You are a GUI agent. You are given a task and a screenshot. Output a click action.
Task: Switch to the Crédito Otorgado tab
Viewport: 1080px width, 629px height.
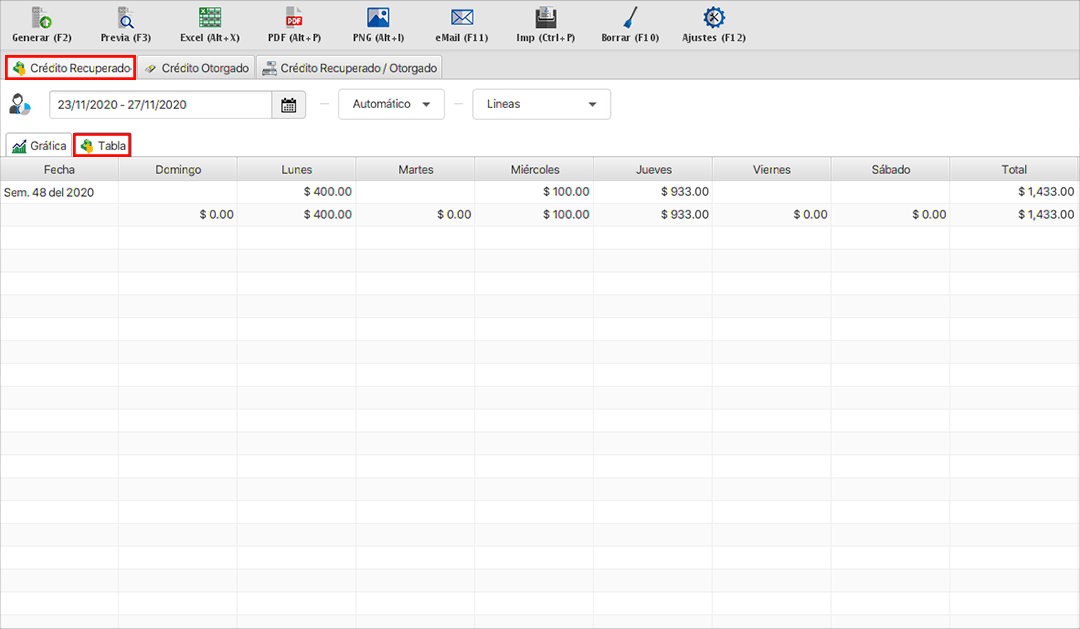point(196,68)
